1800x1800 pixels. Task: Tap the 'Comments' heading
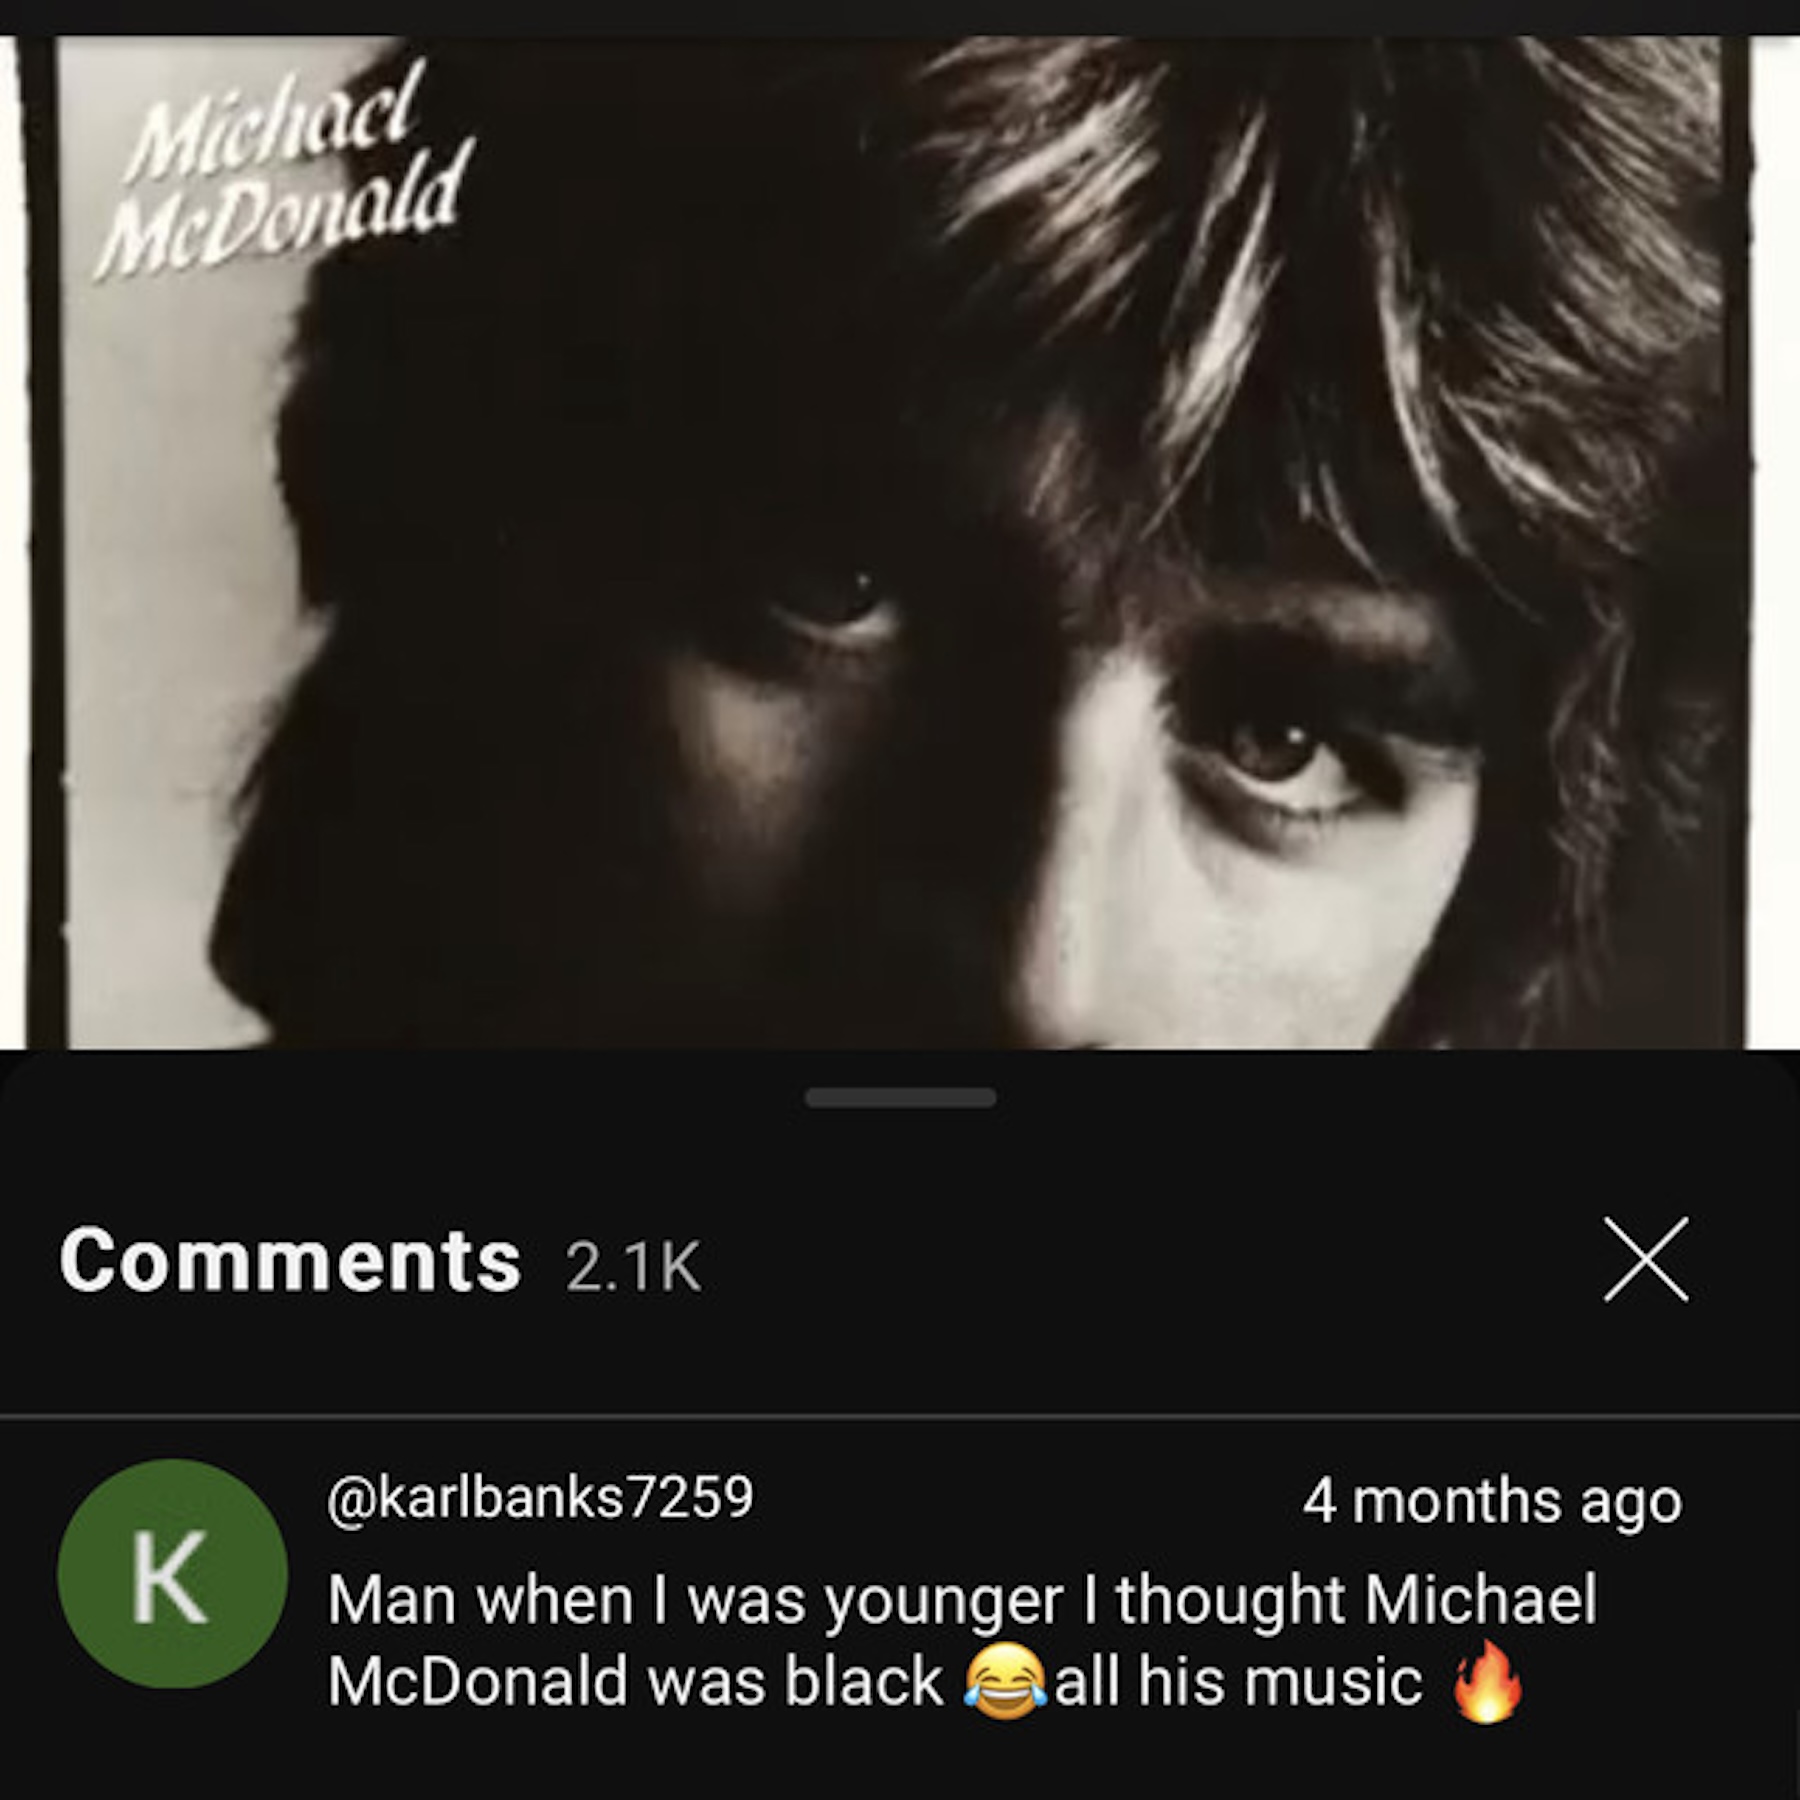pyautogui.click(x=290, y=1260)
